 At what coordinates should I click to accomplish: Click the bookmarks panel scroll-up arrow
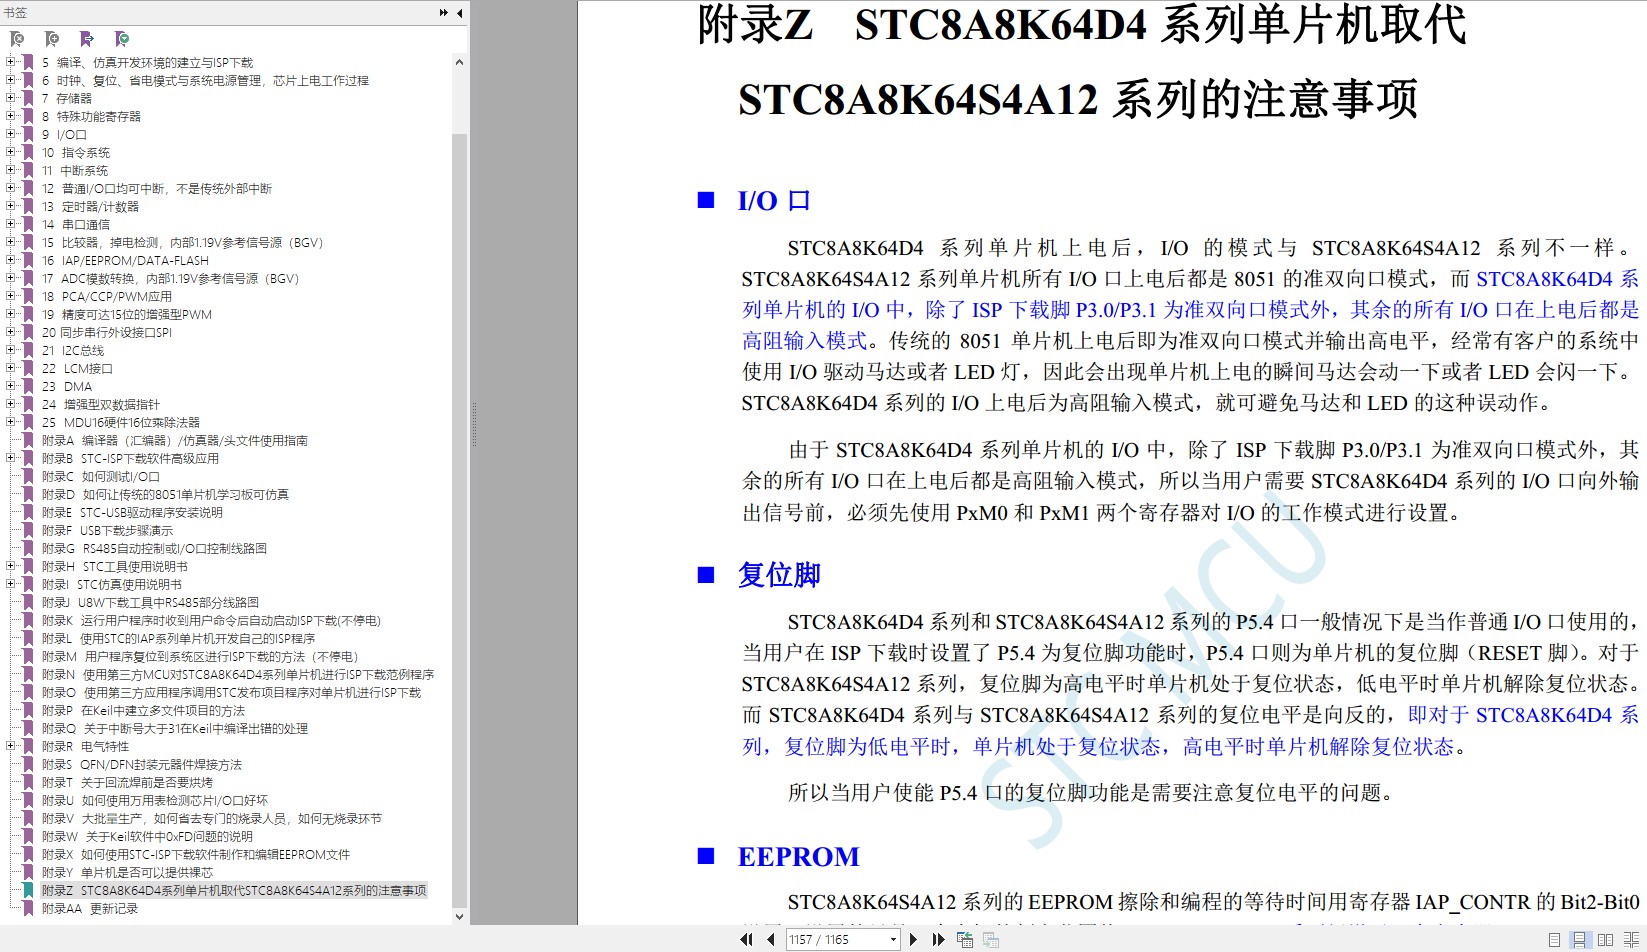tap(459, 62)
